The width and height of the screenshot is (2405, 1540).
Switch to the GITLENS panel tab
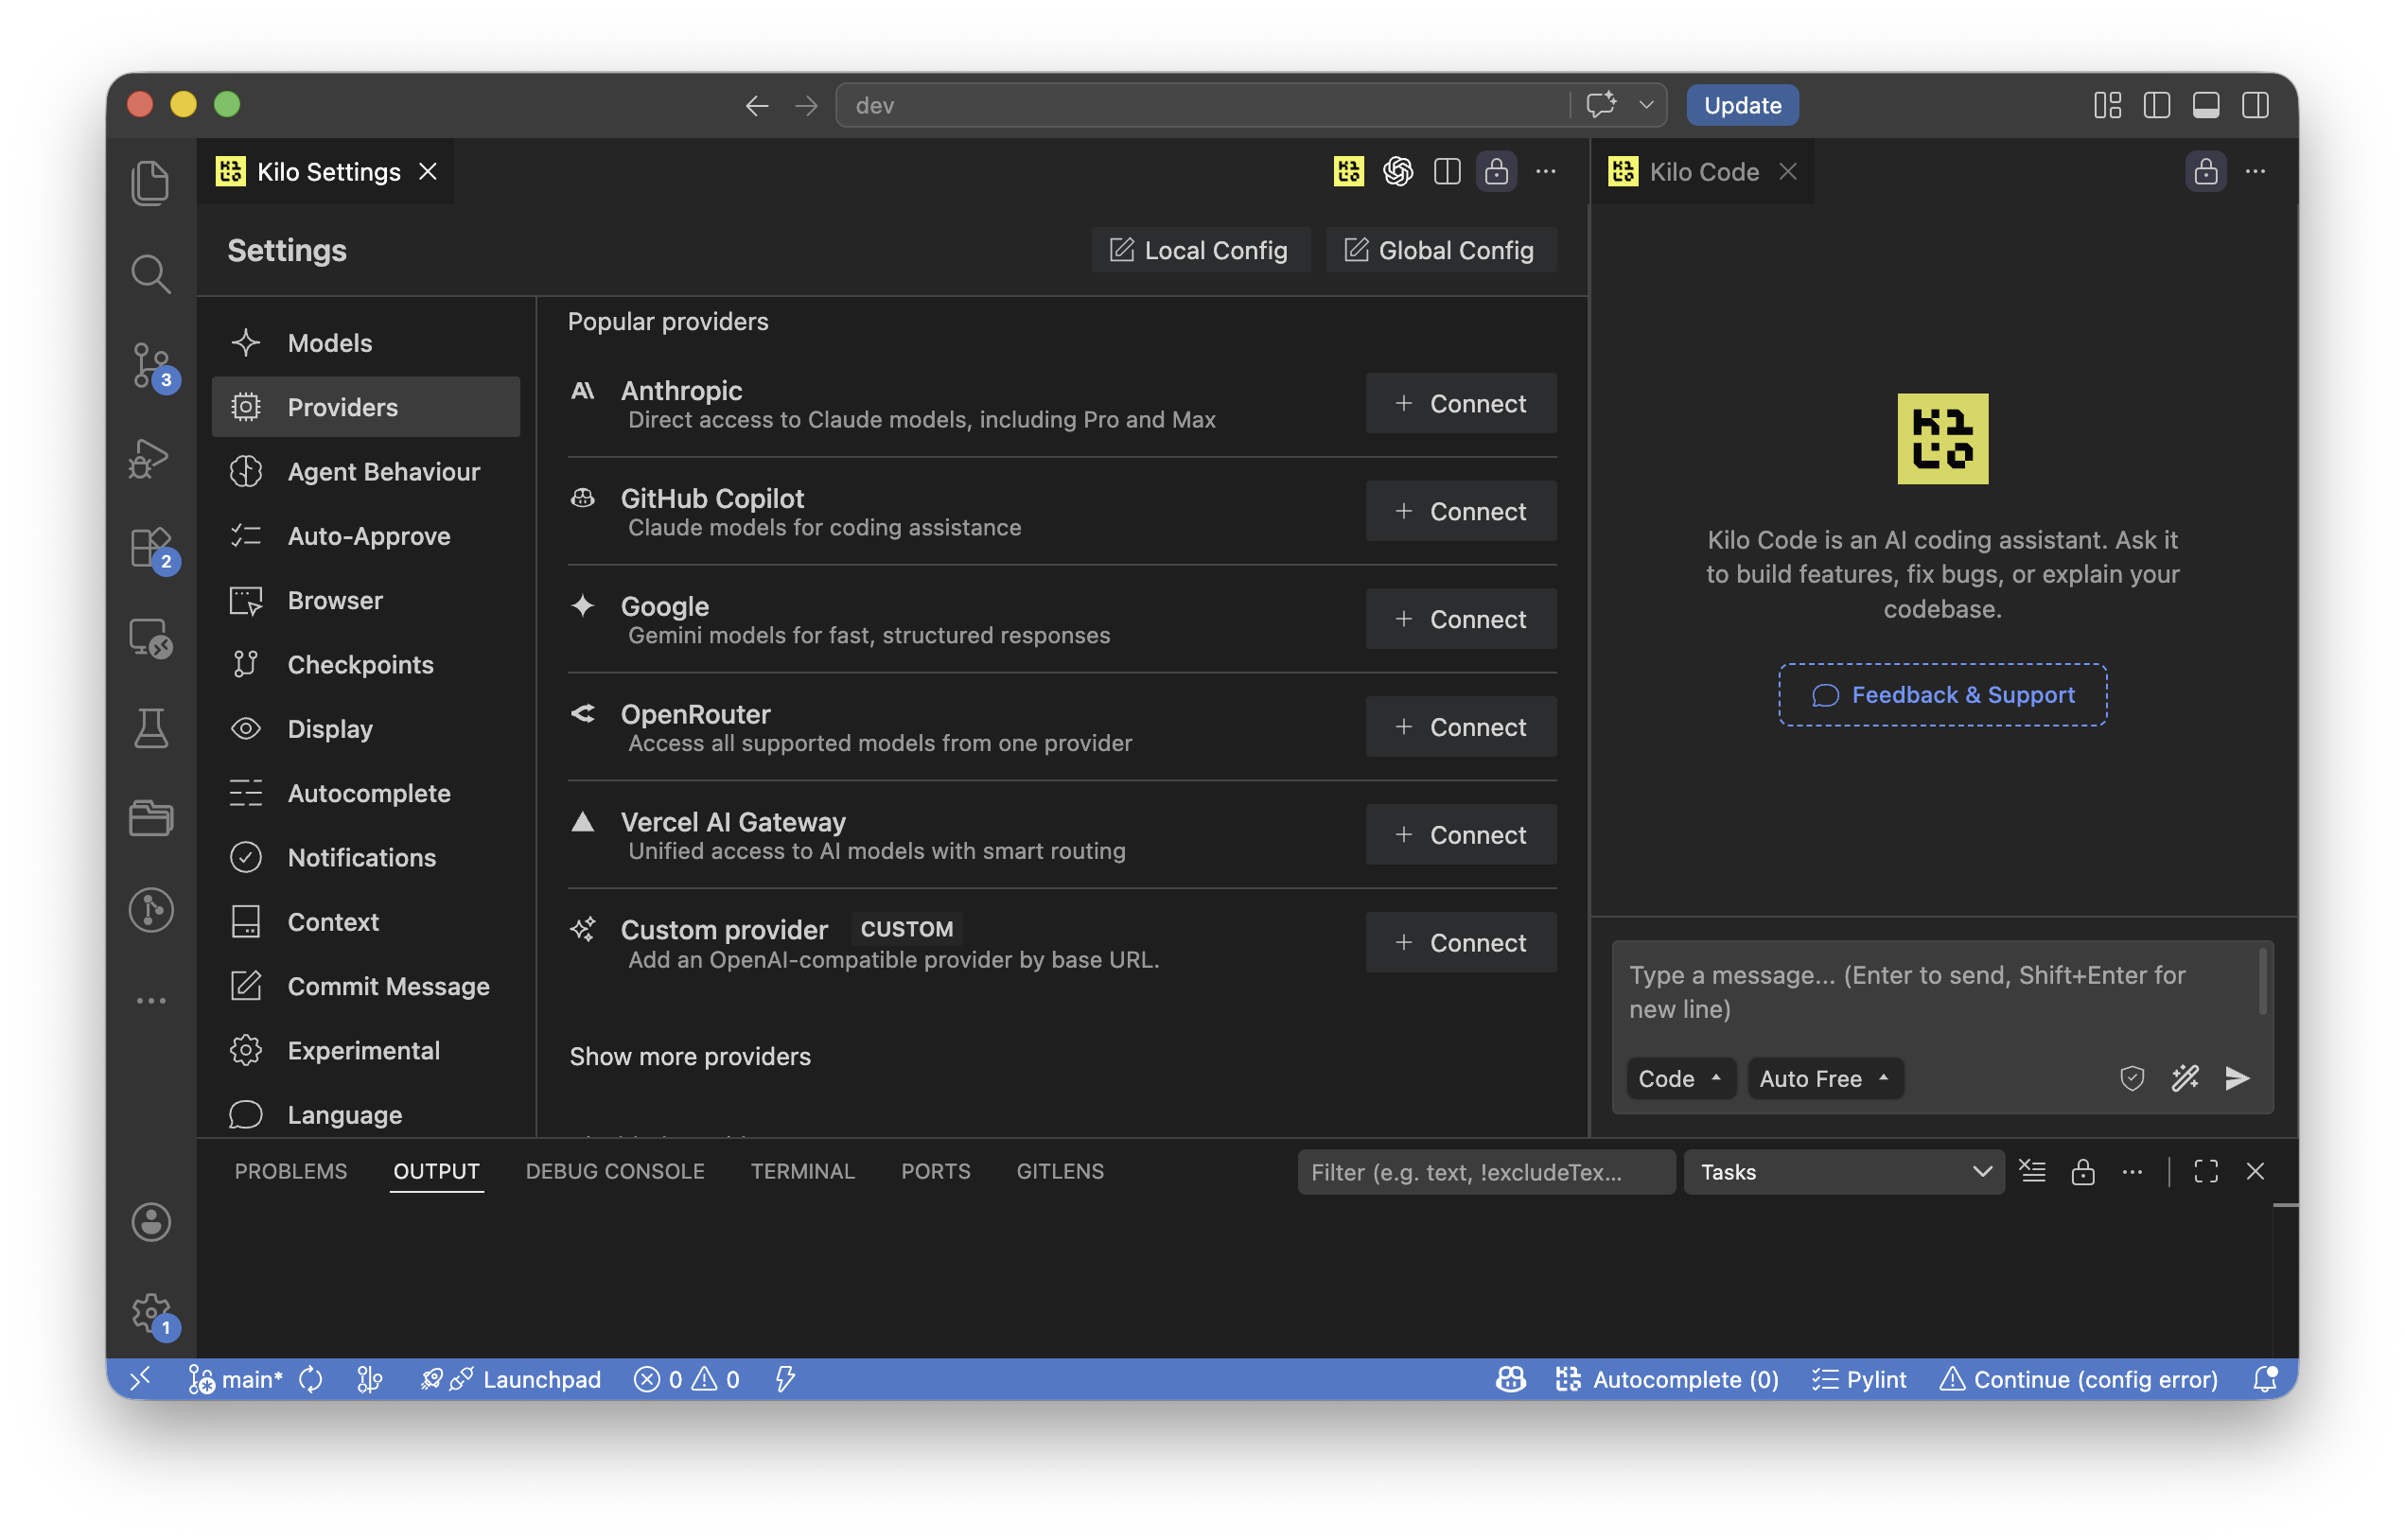point(1060,1172)
